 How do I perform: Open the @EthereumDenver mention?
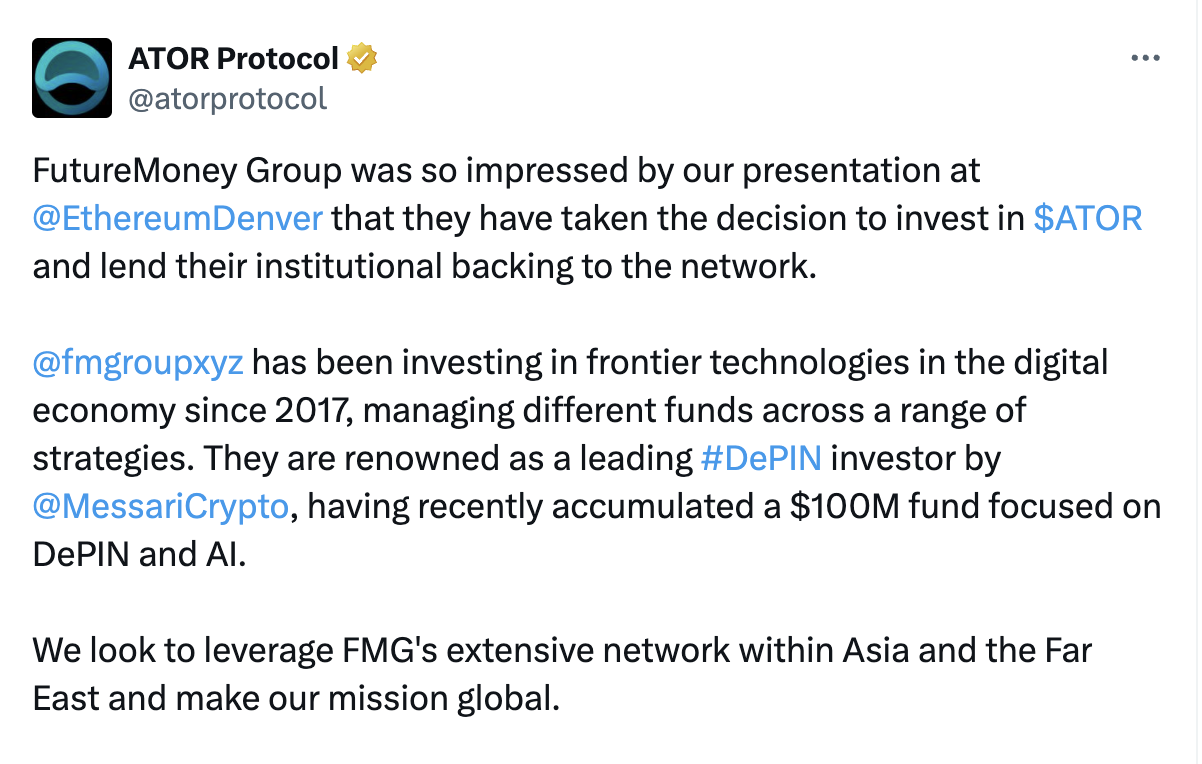[x=178, y=218]
